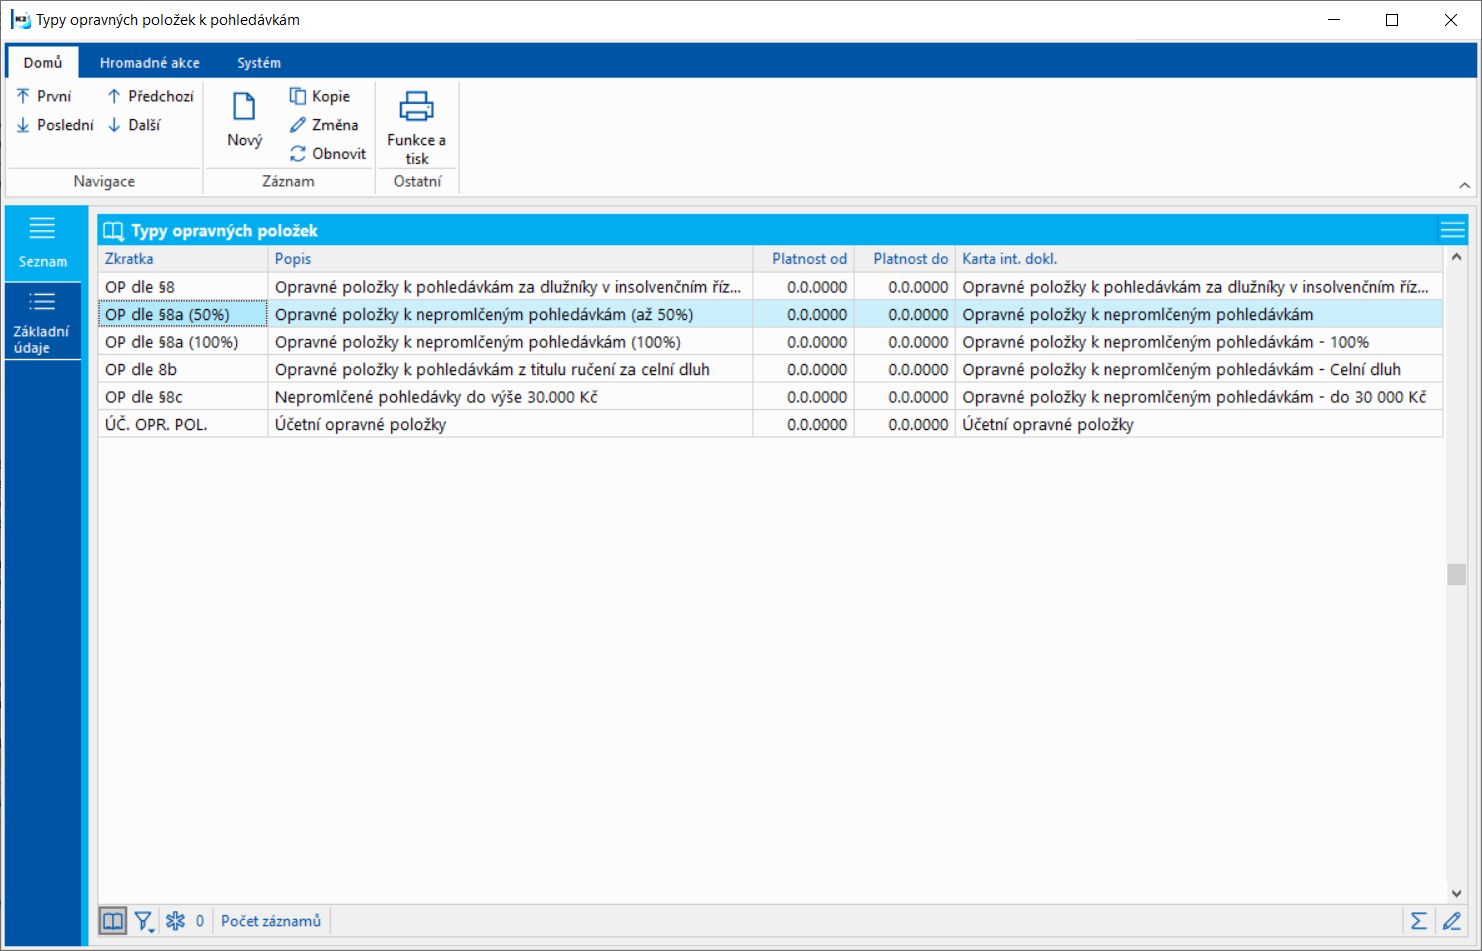
Task: Open Základní údaje in sidebar
Action: (x=42, y=322)
